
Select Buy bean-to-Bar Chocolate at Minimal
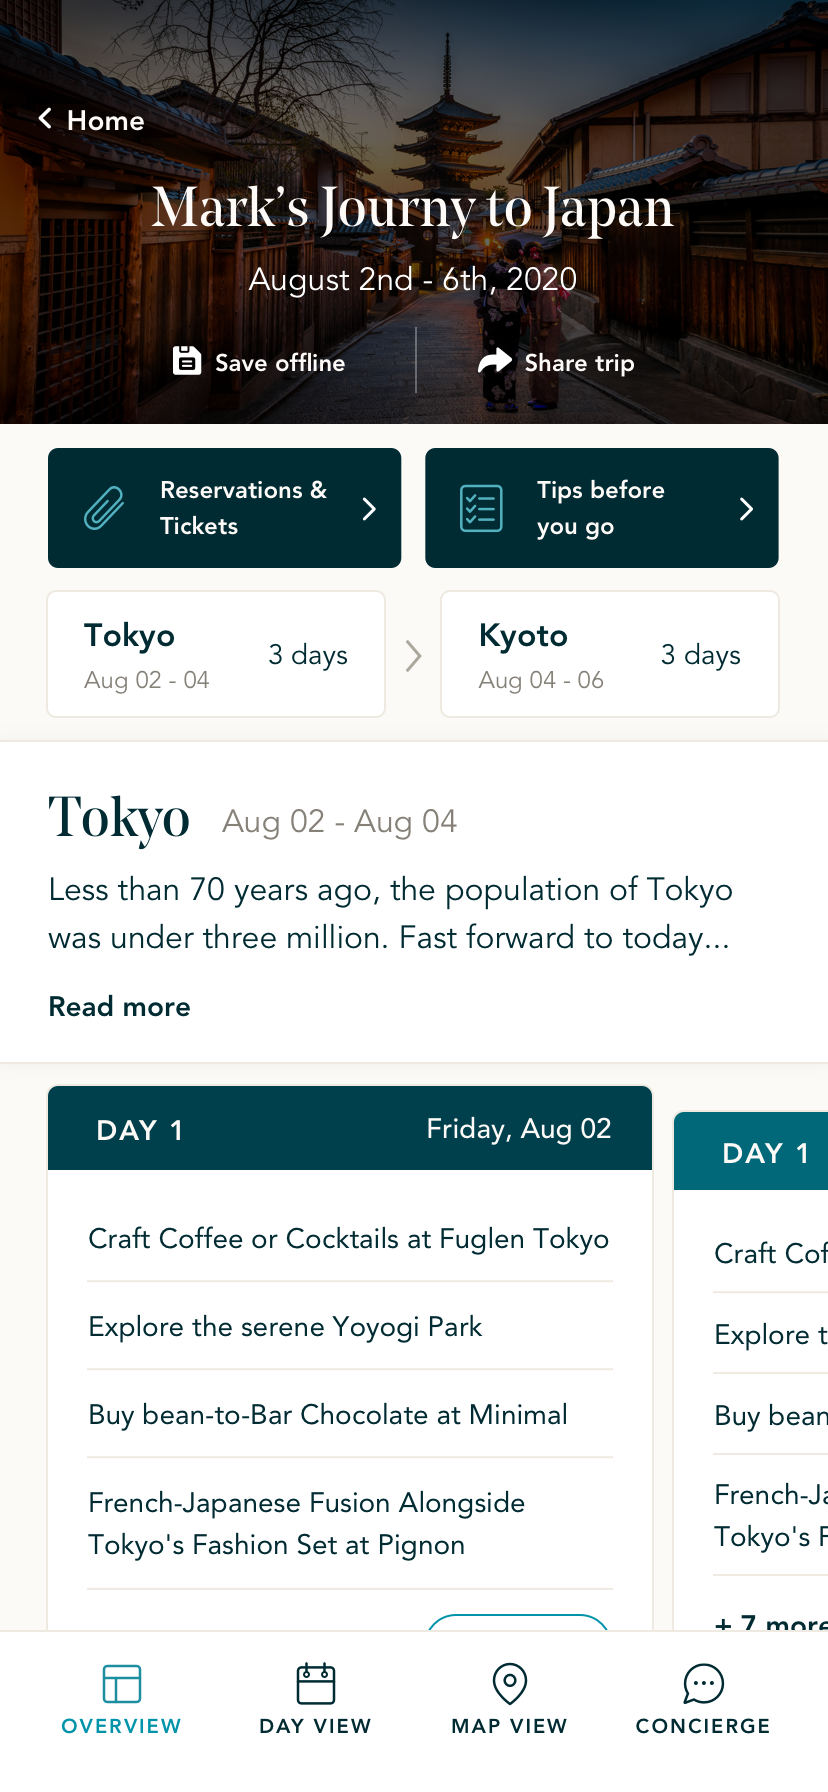click(x=328, y=1414)
